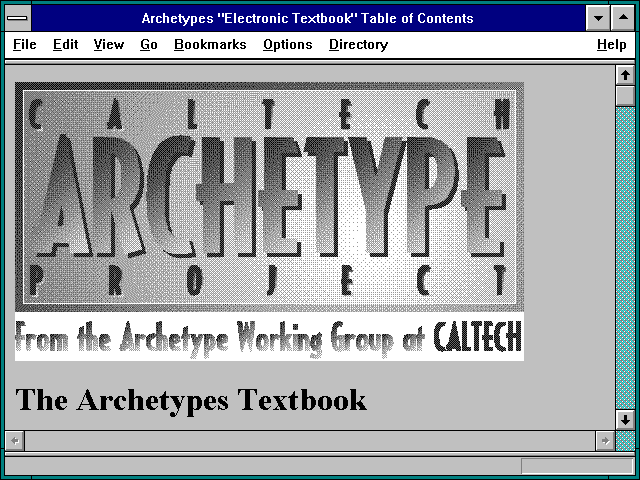Click the vertical scrollbar thumb

[625, 96]
